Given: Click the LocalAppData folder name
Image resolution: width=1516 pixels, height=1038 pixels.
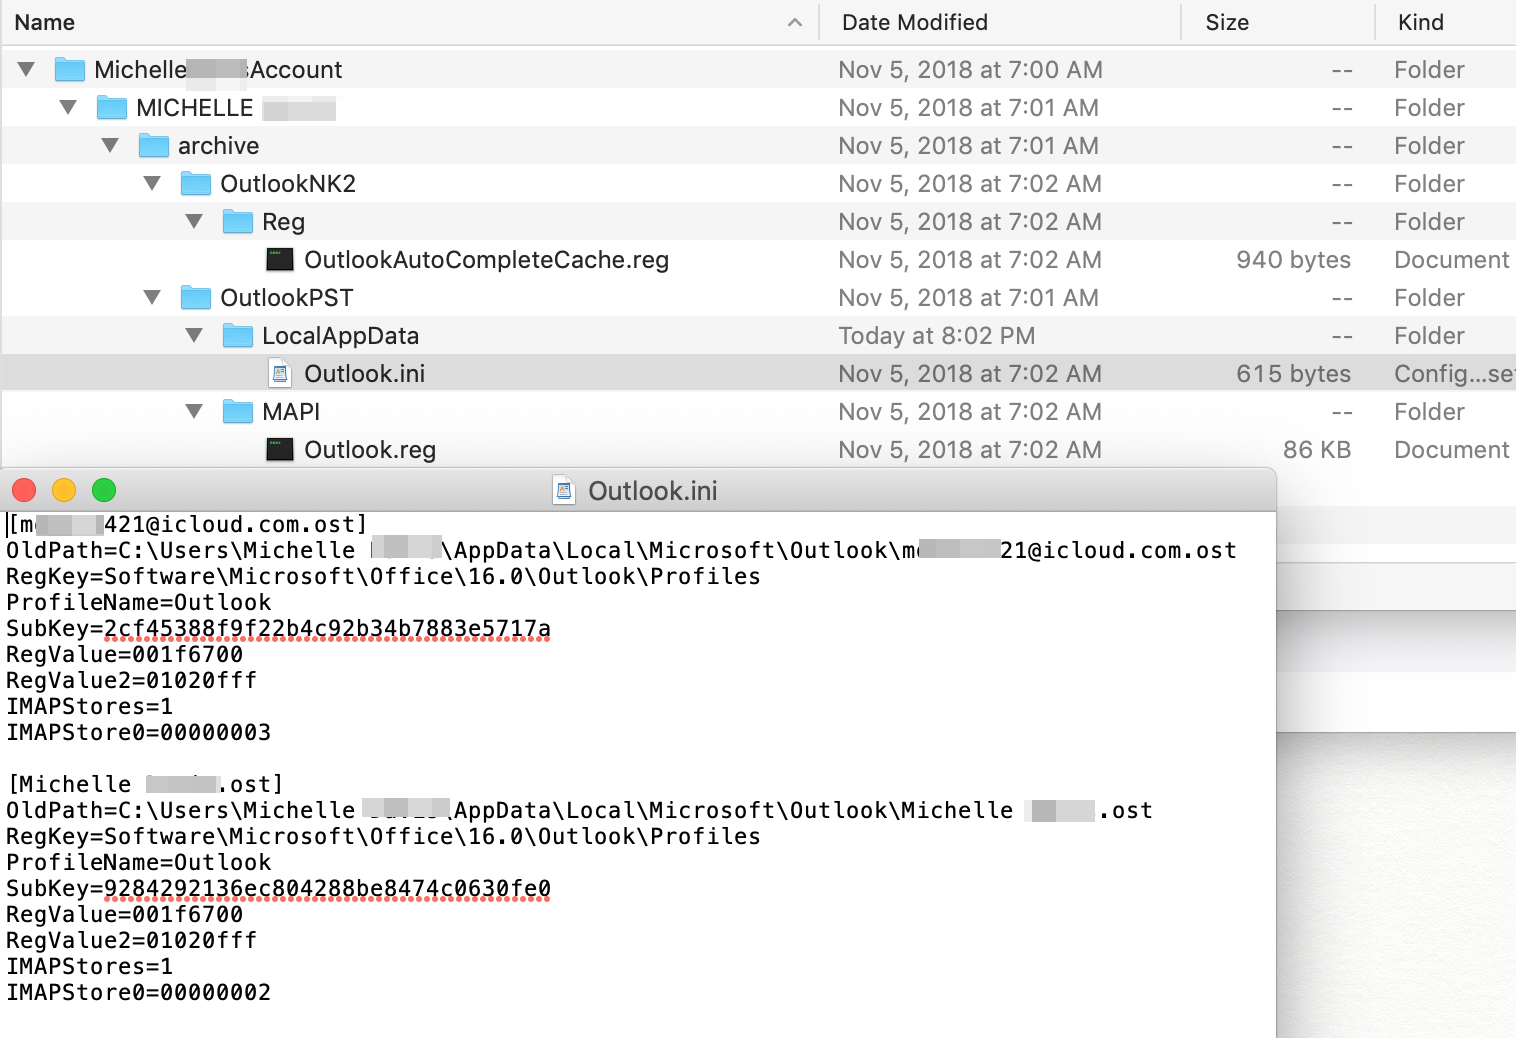Looking at the screenshot, I should [x=340, y=335].
